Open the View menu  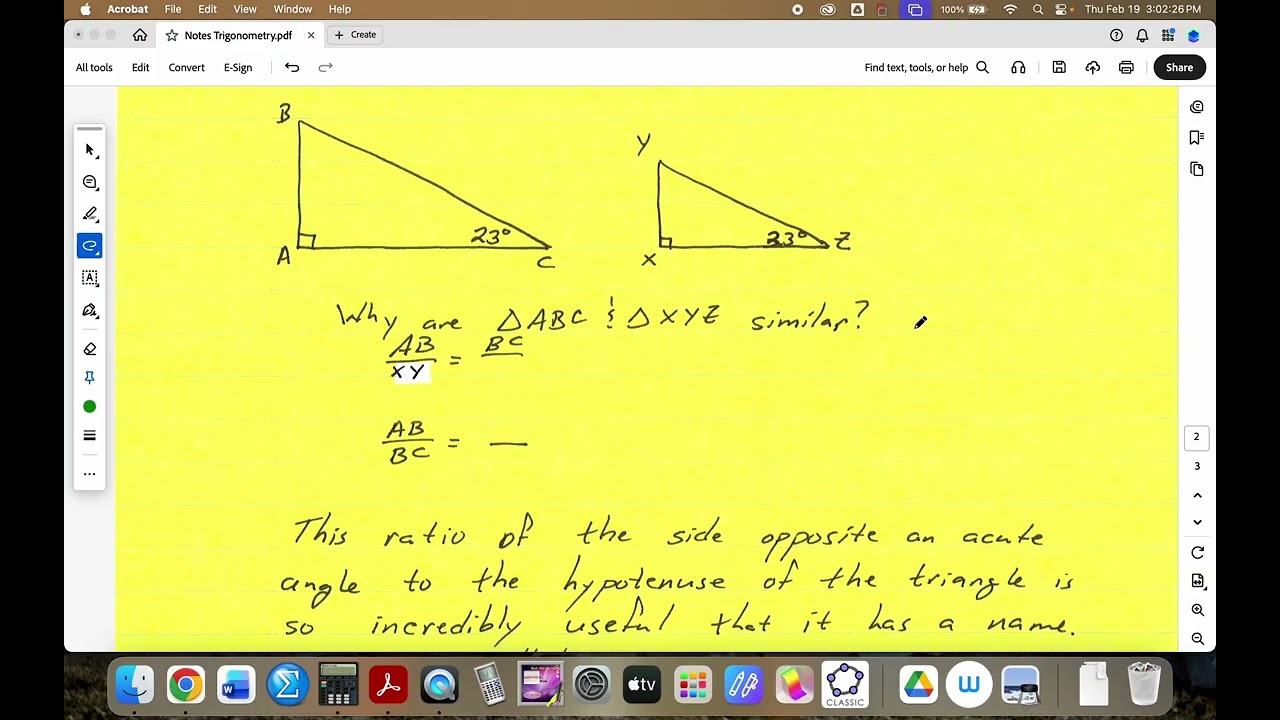pos(245,9)
